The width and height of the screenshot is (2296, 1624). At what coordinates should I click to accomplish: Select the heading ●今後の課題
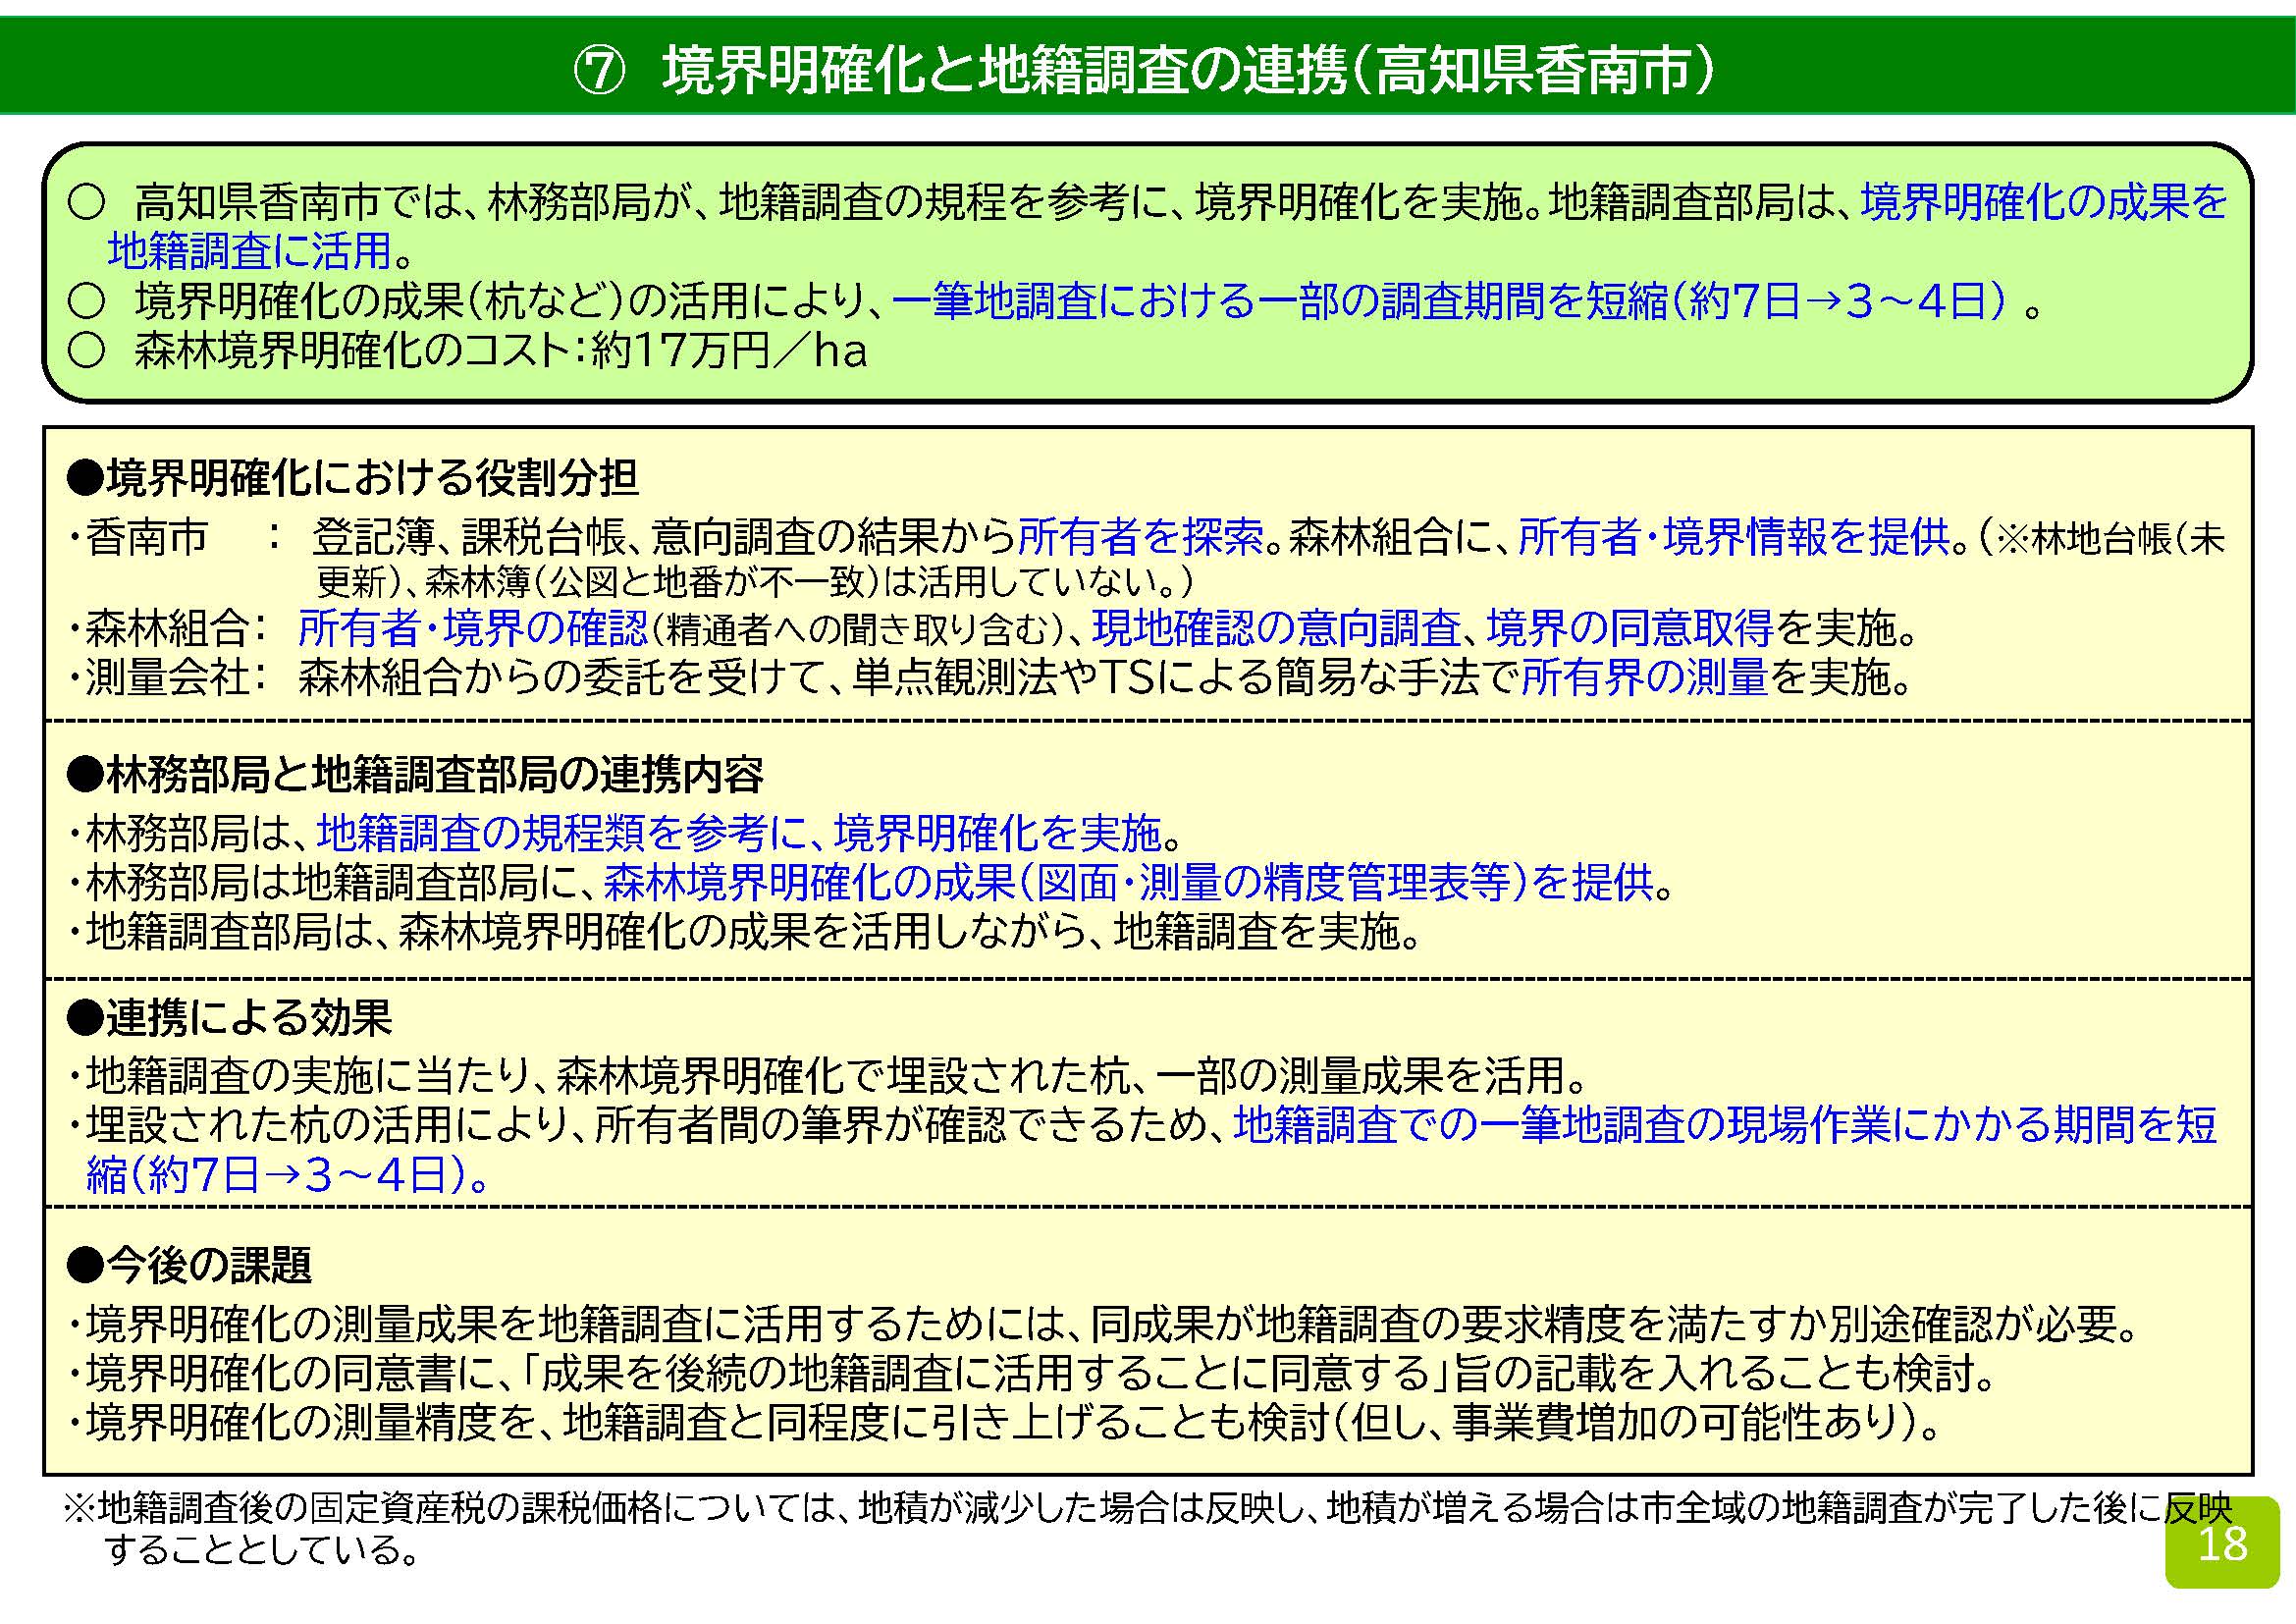pos(189,1265)
